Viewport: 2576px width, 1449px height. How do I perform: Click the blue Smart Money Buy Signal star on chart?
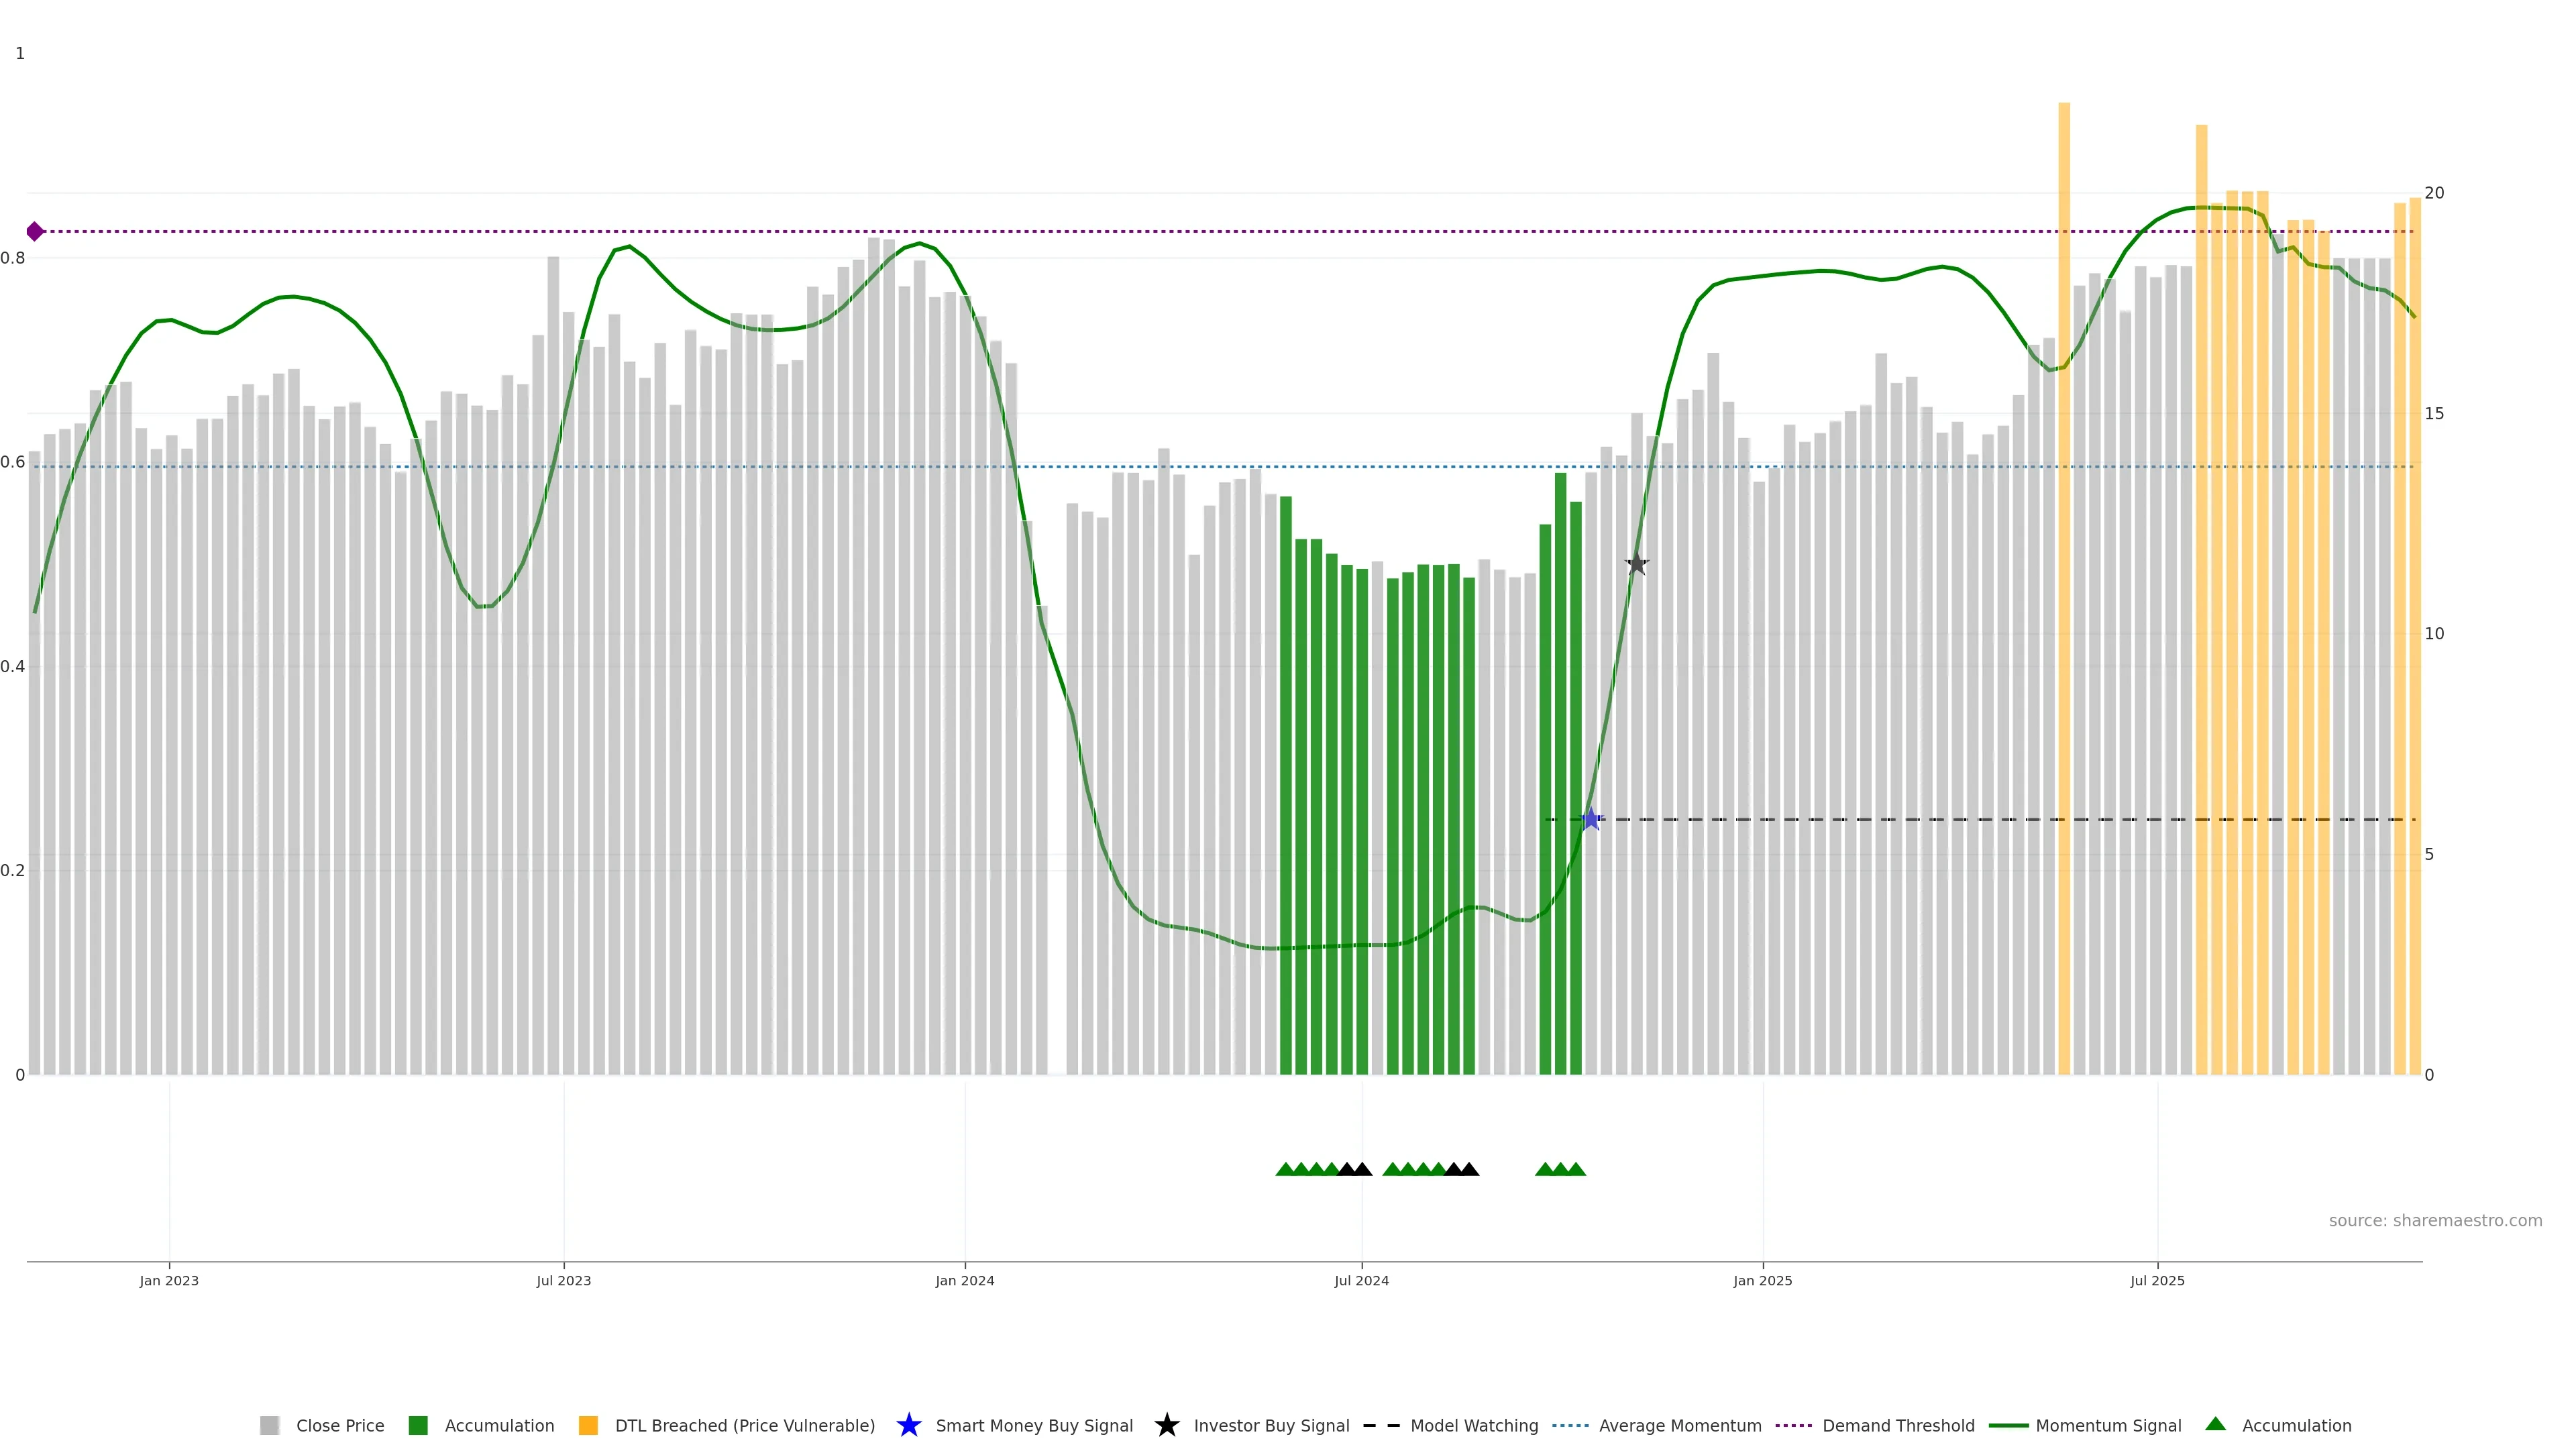pos(1591,819)
